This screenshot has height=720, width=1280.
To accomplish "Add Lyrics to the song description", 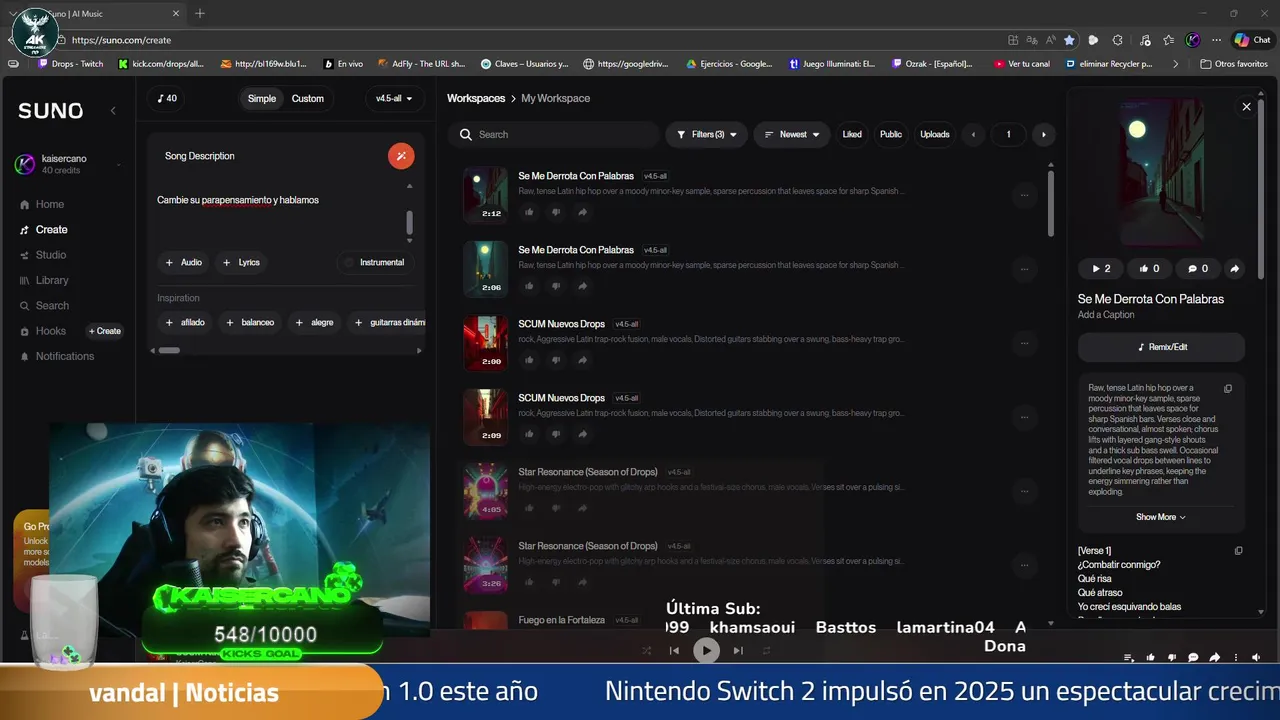I will [241, 262].
